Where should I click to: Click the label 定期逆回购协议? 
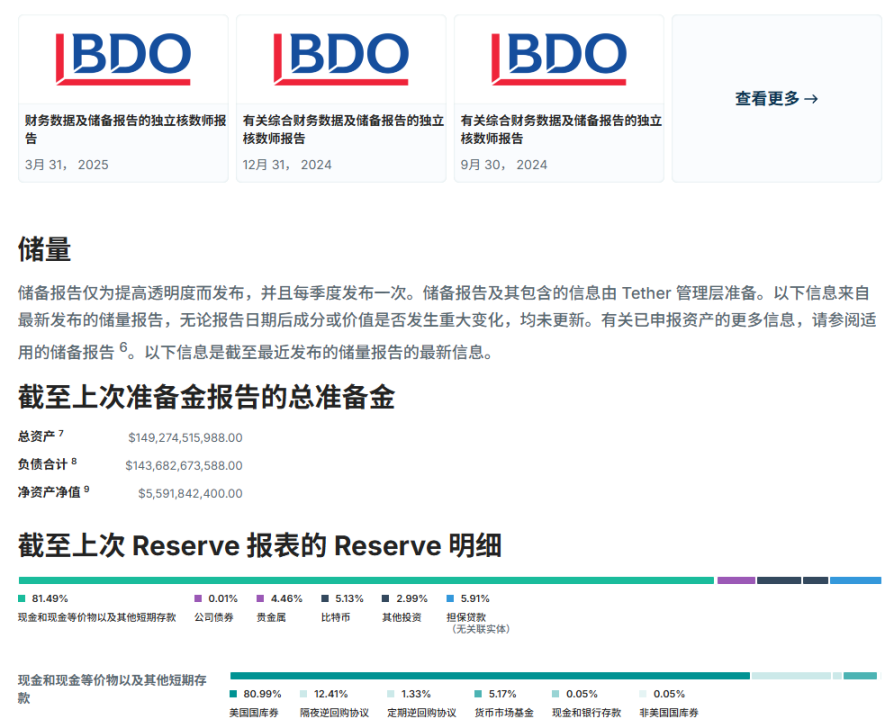(421, 713)
